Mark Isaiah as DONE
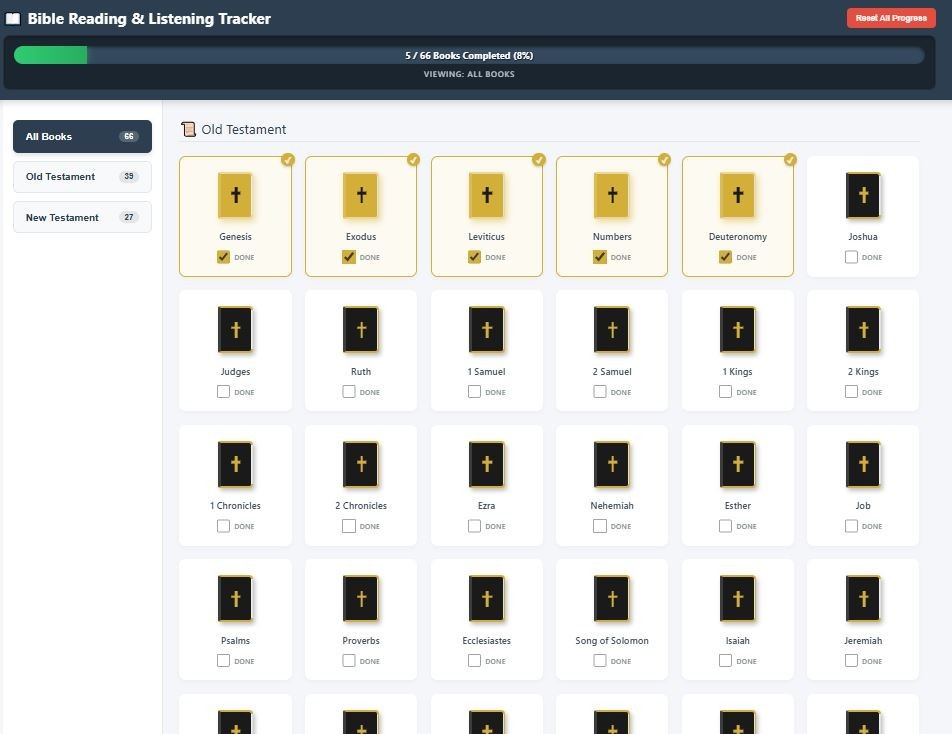 (x=725, y=661)
